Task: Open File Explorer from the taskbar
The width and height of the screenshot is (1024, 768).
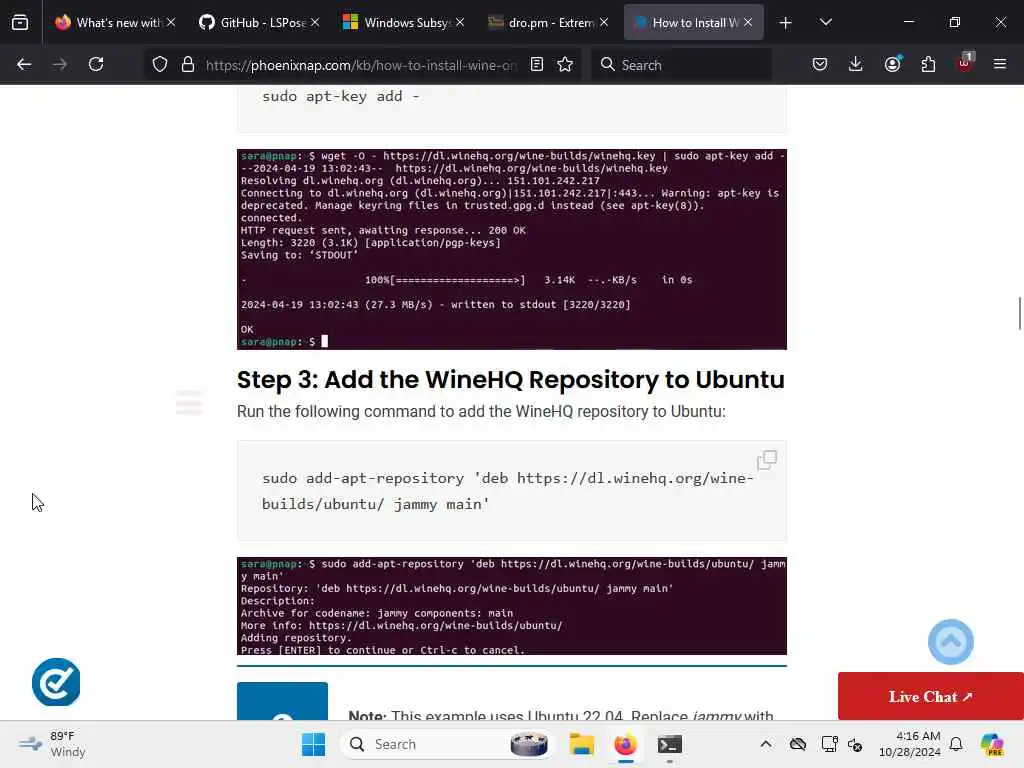Action: 581,744
